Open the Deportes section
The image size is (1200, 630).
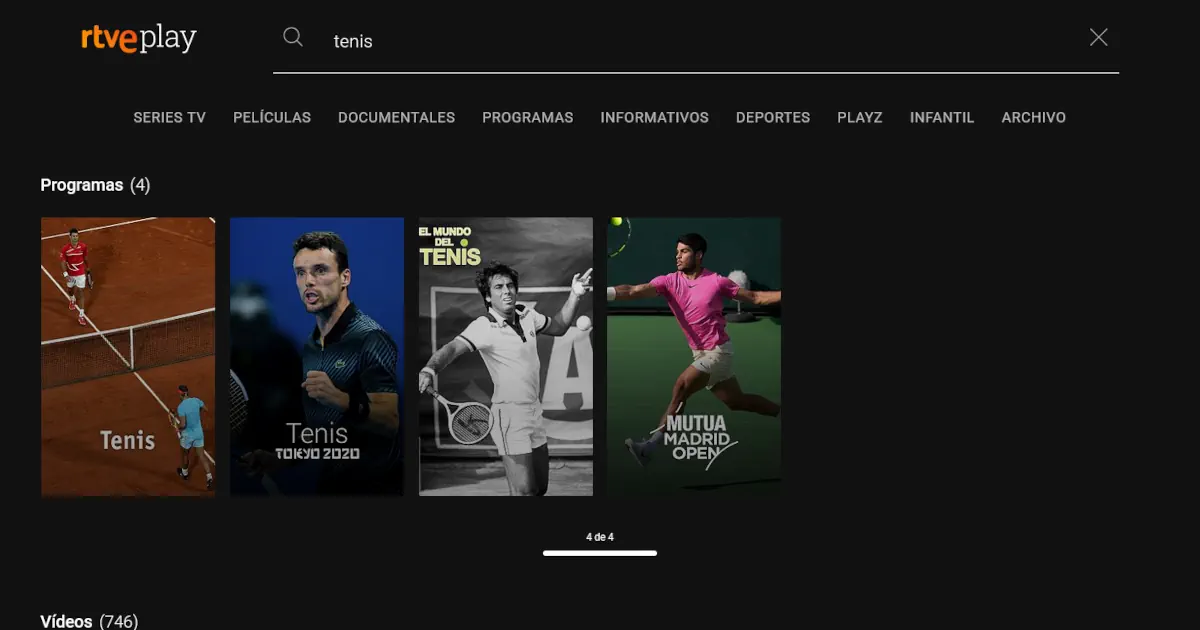tap(772, 117)
